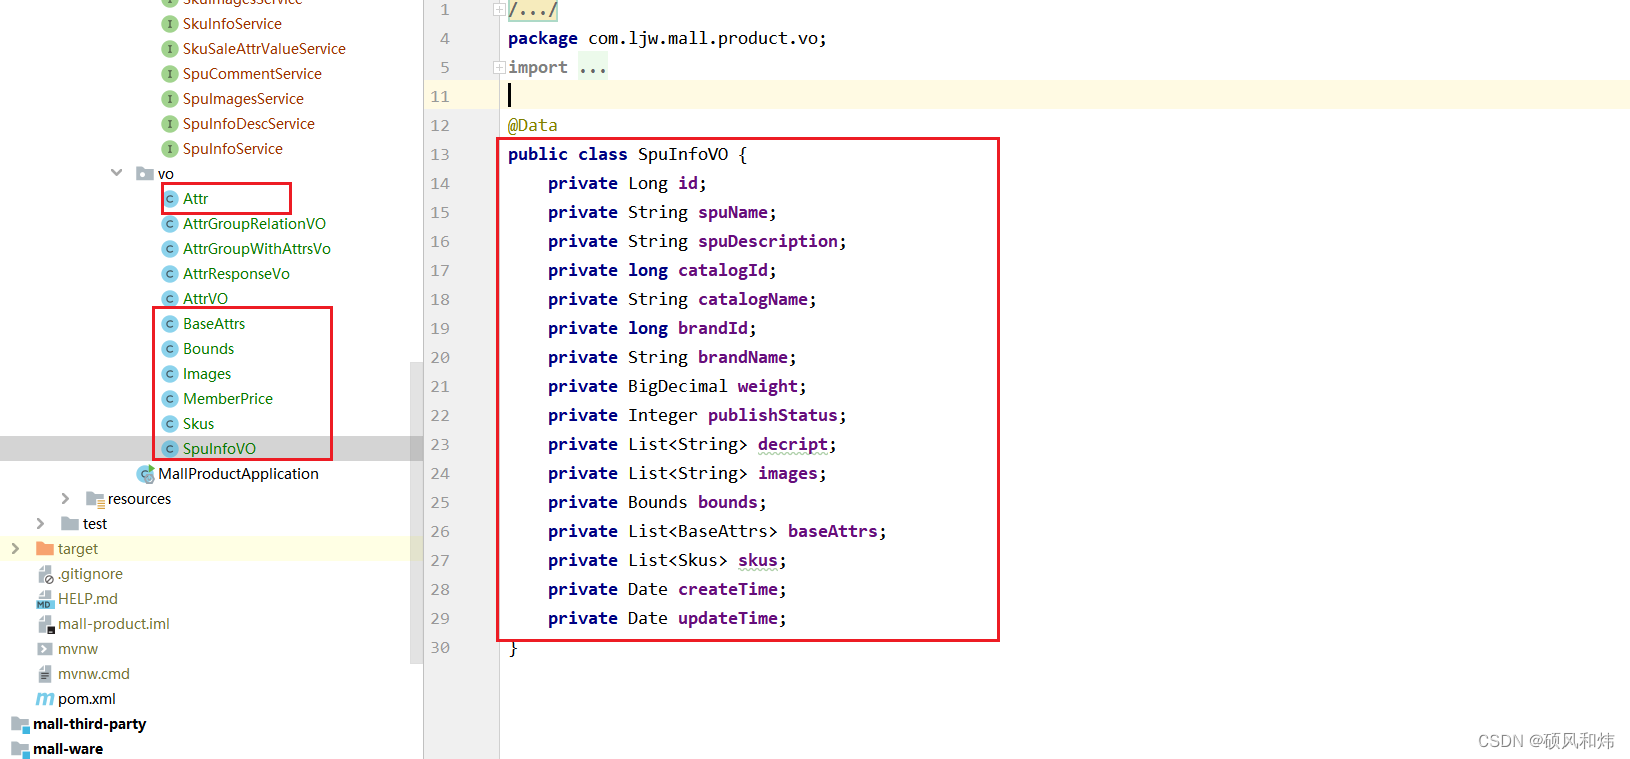Expand the resources folder arrow
Screen dimensions: 1630x759
[x=65, y=498]
